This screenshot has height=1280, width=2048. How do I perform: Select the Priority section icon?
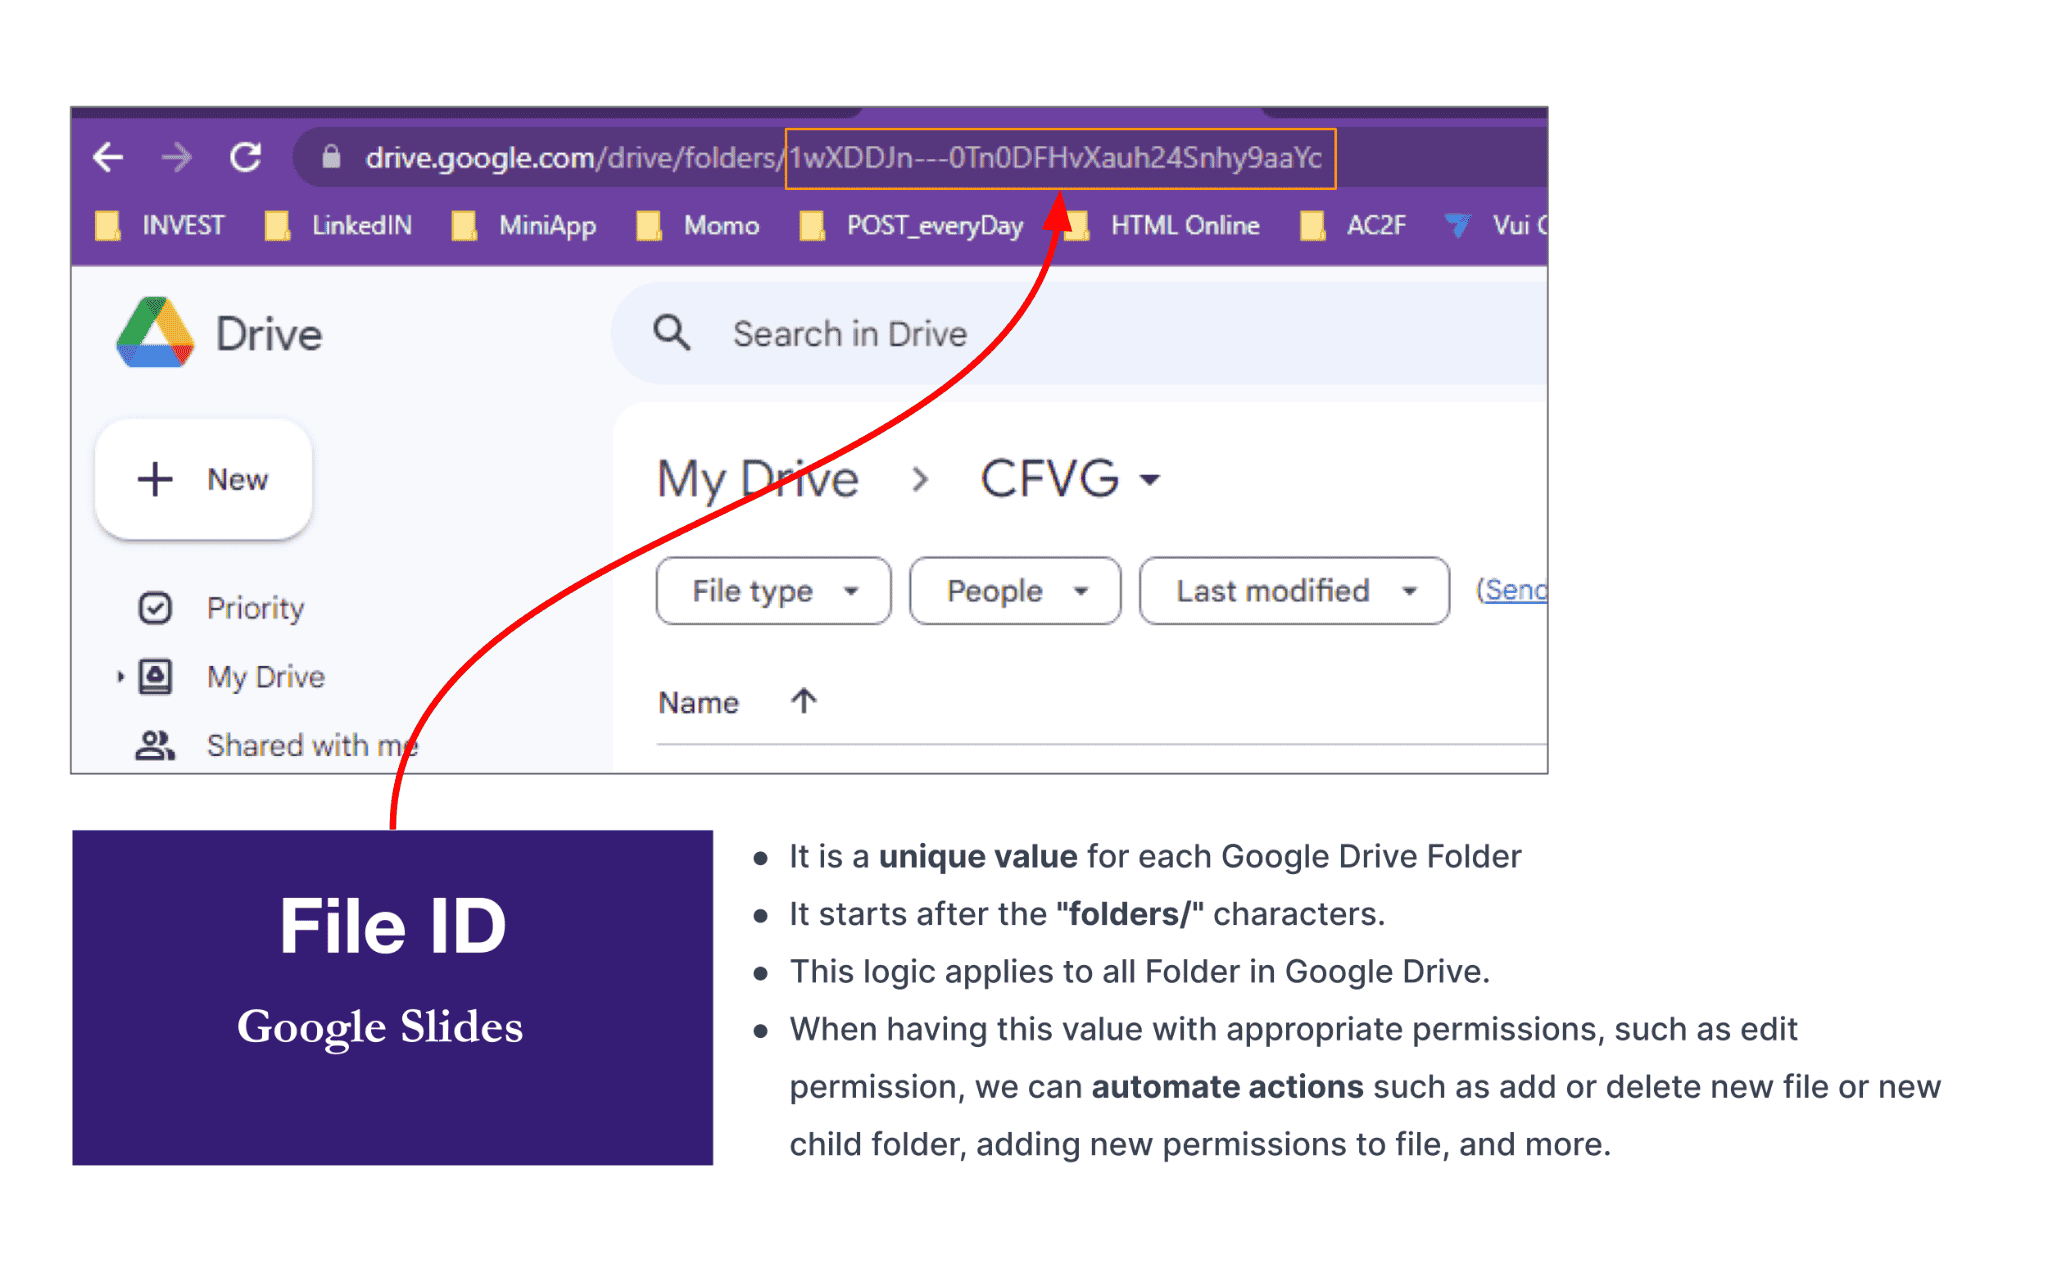tap(155, 607)
